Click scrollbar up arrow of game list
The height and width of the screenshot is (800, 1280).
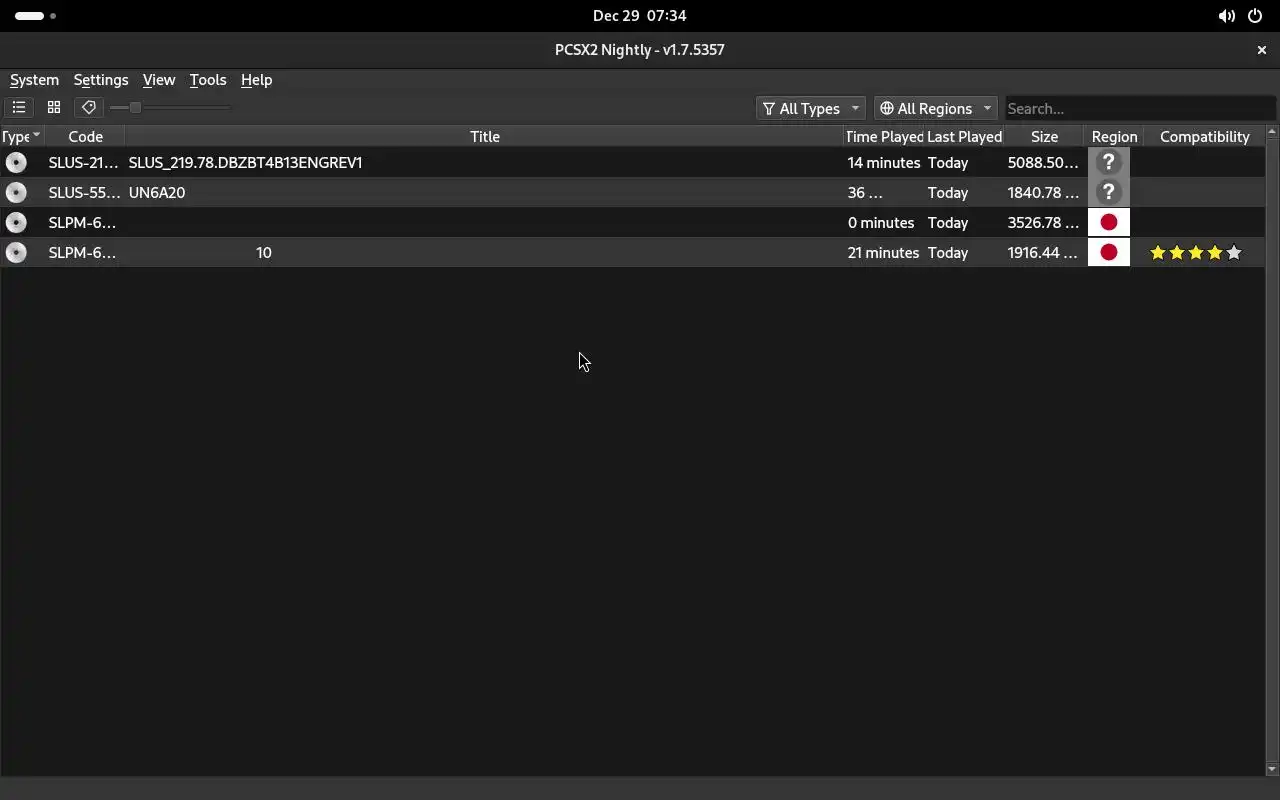[x=1272, y=132]
